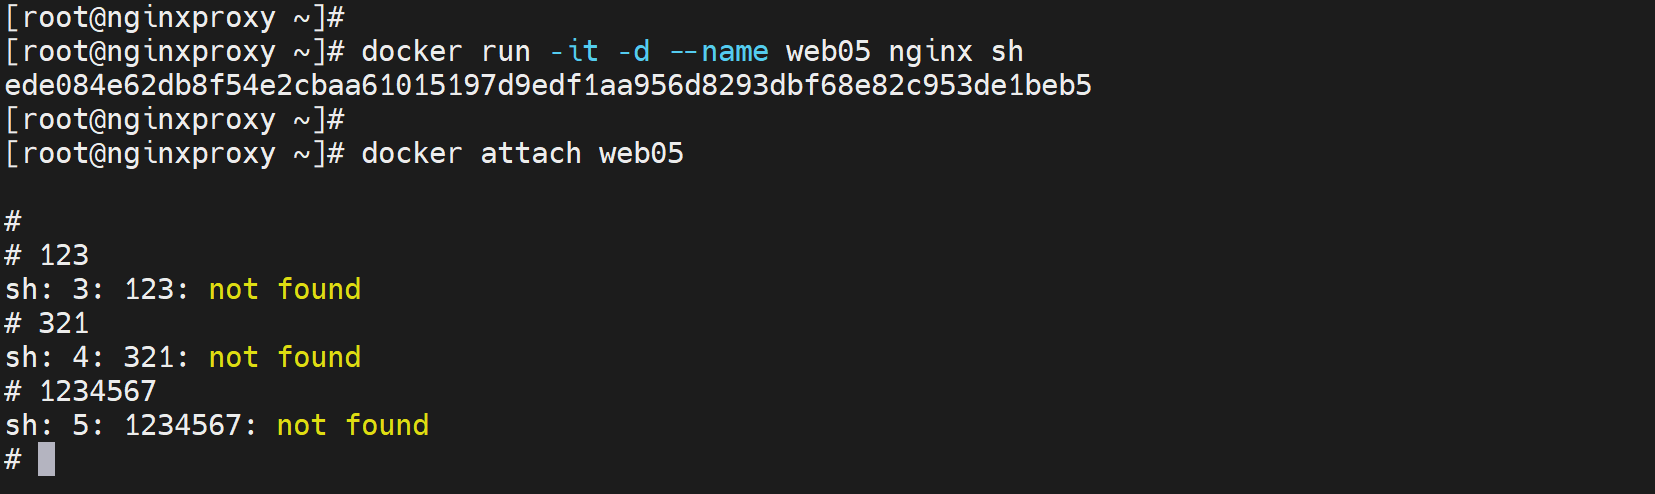Click the word "nginx" image name after web05
1655x494 pixels.
click(x=930, y=52)
